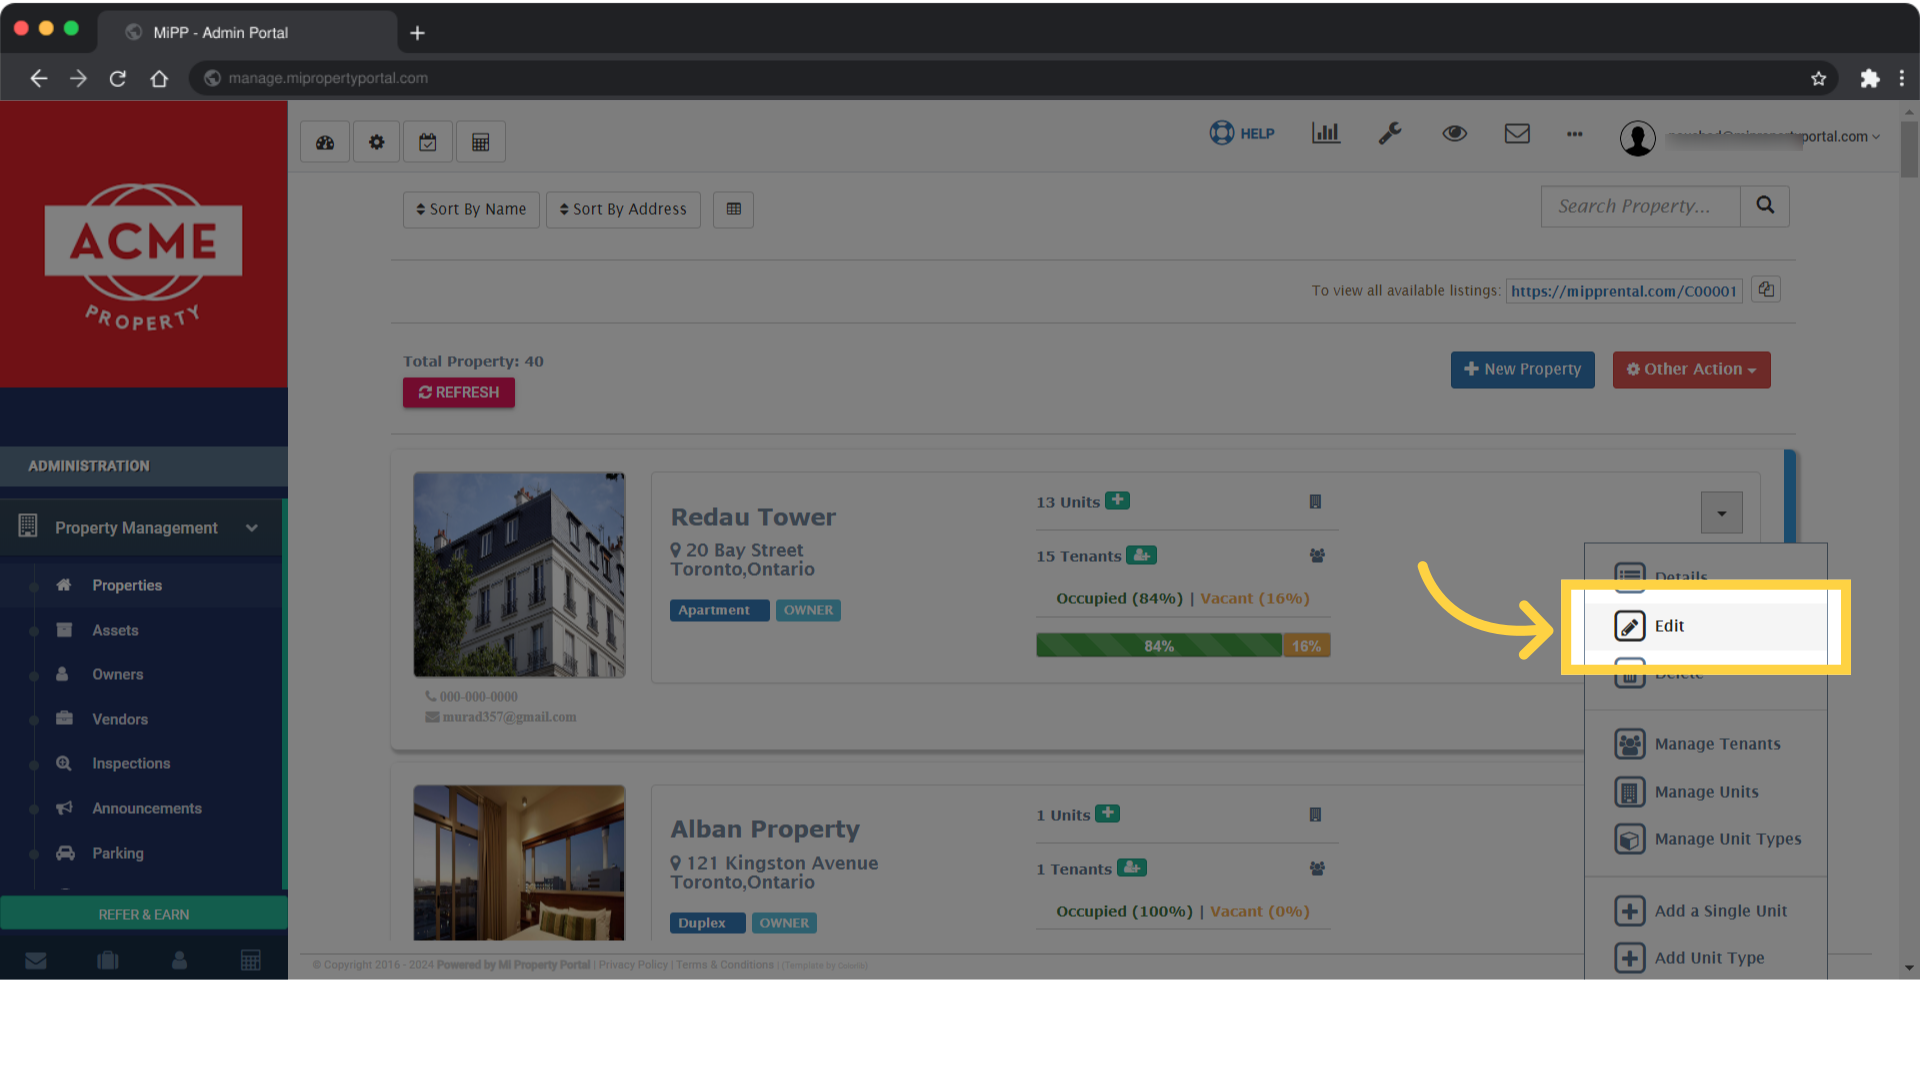Click the wrench maintenance icon
Image resolution: width=1920 pixels, height=1080 pixels.
(x=1390, y=133)
